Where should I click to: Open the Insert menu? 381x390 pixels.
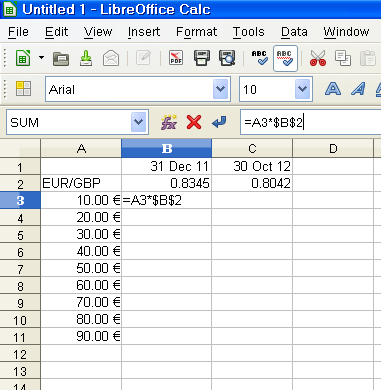pyautogui.click(x=144, y=32)
